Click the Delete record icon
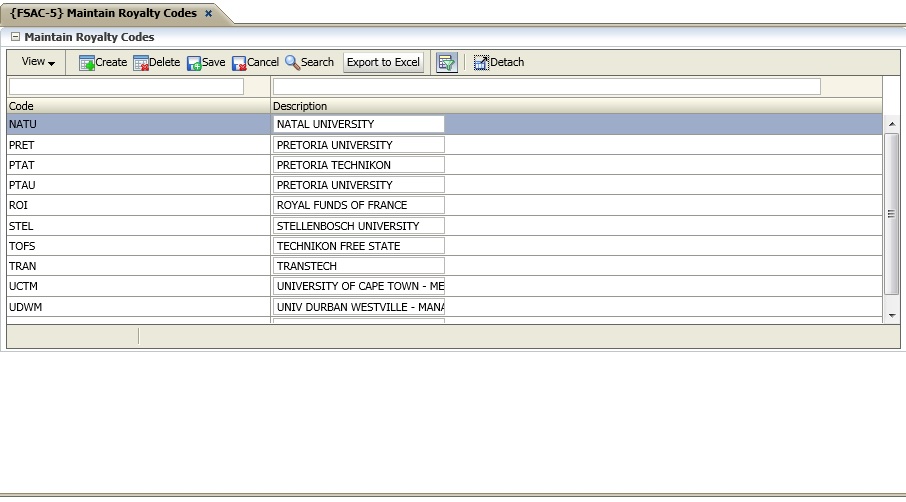The height and width of the screenshot is (502, 906). tap(141, 63)
